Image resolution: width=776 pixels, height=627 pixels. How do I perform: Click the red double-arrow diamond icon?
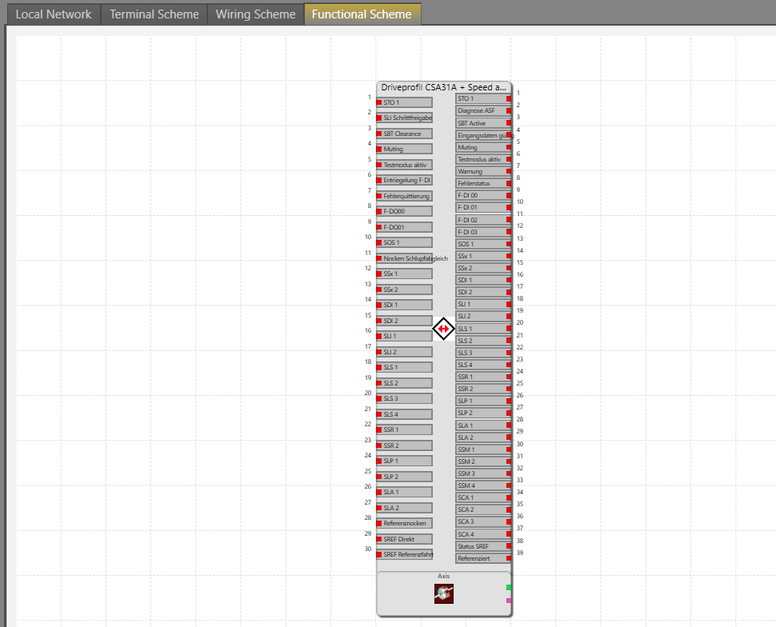pos(444,329)
